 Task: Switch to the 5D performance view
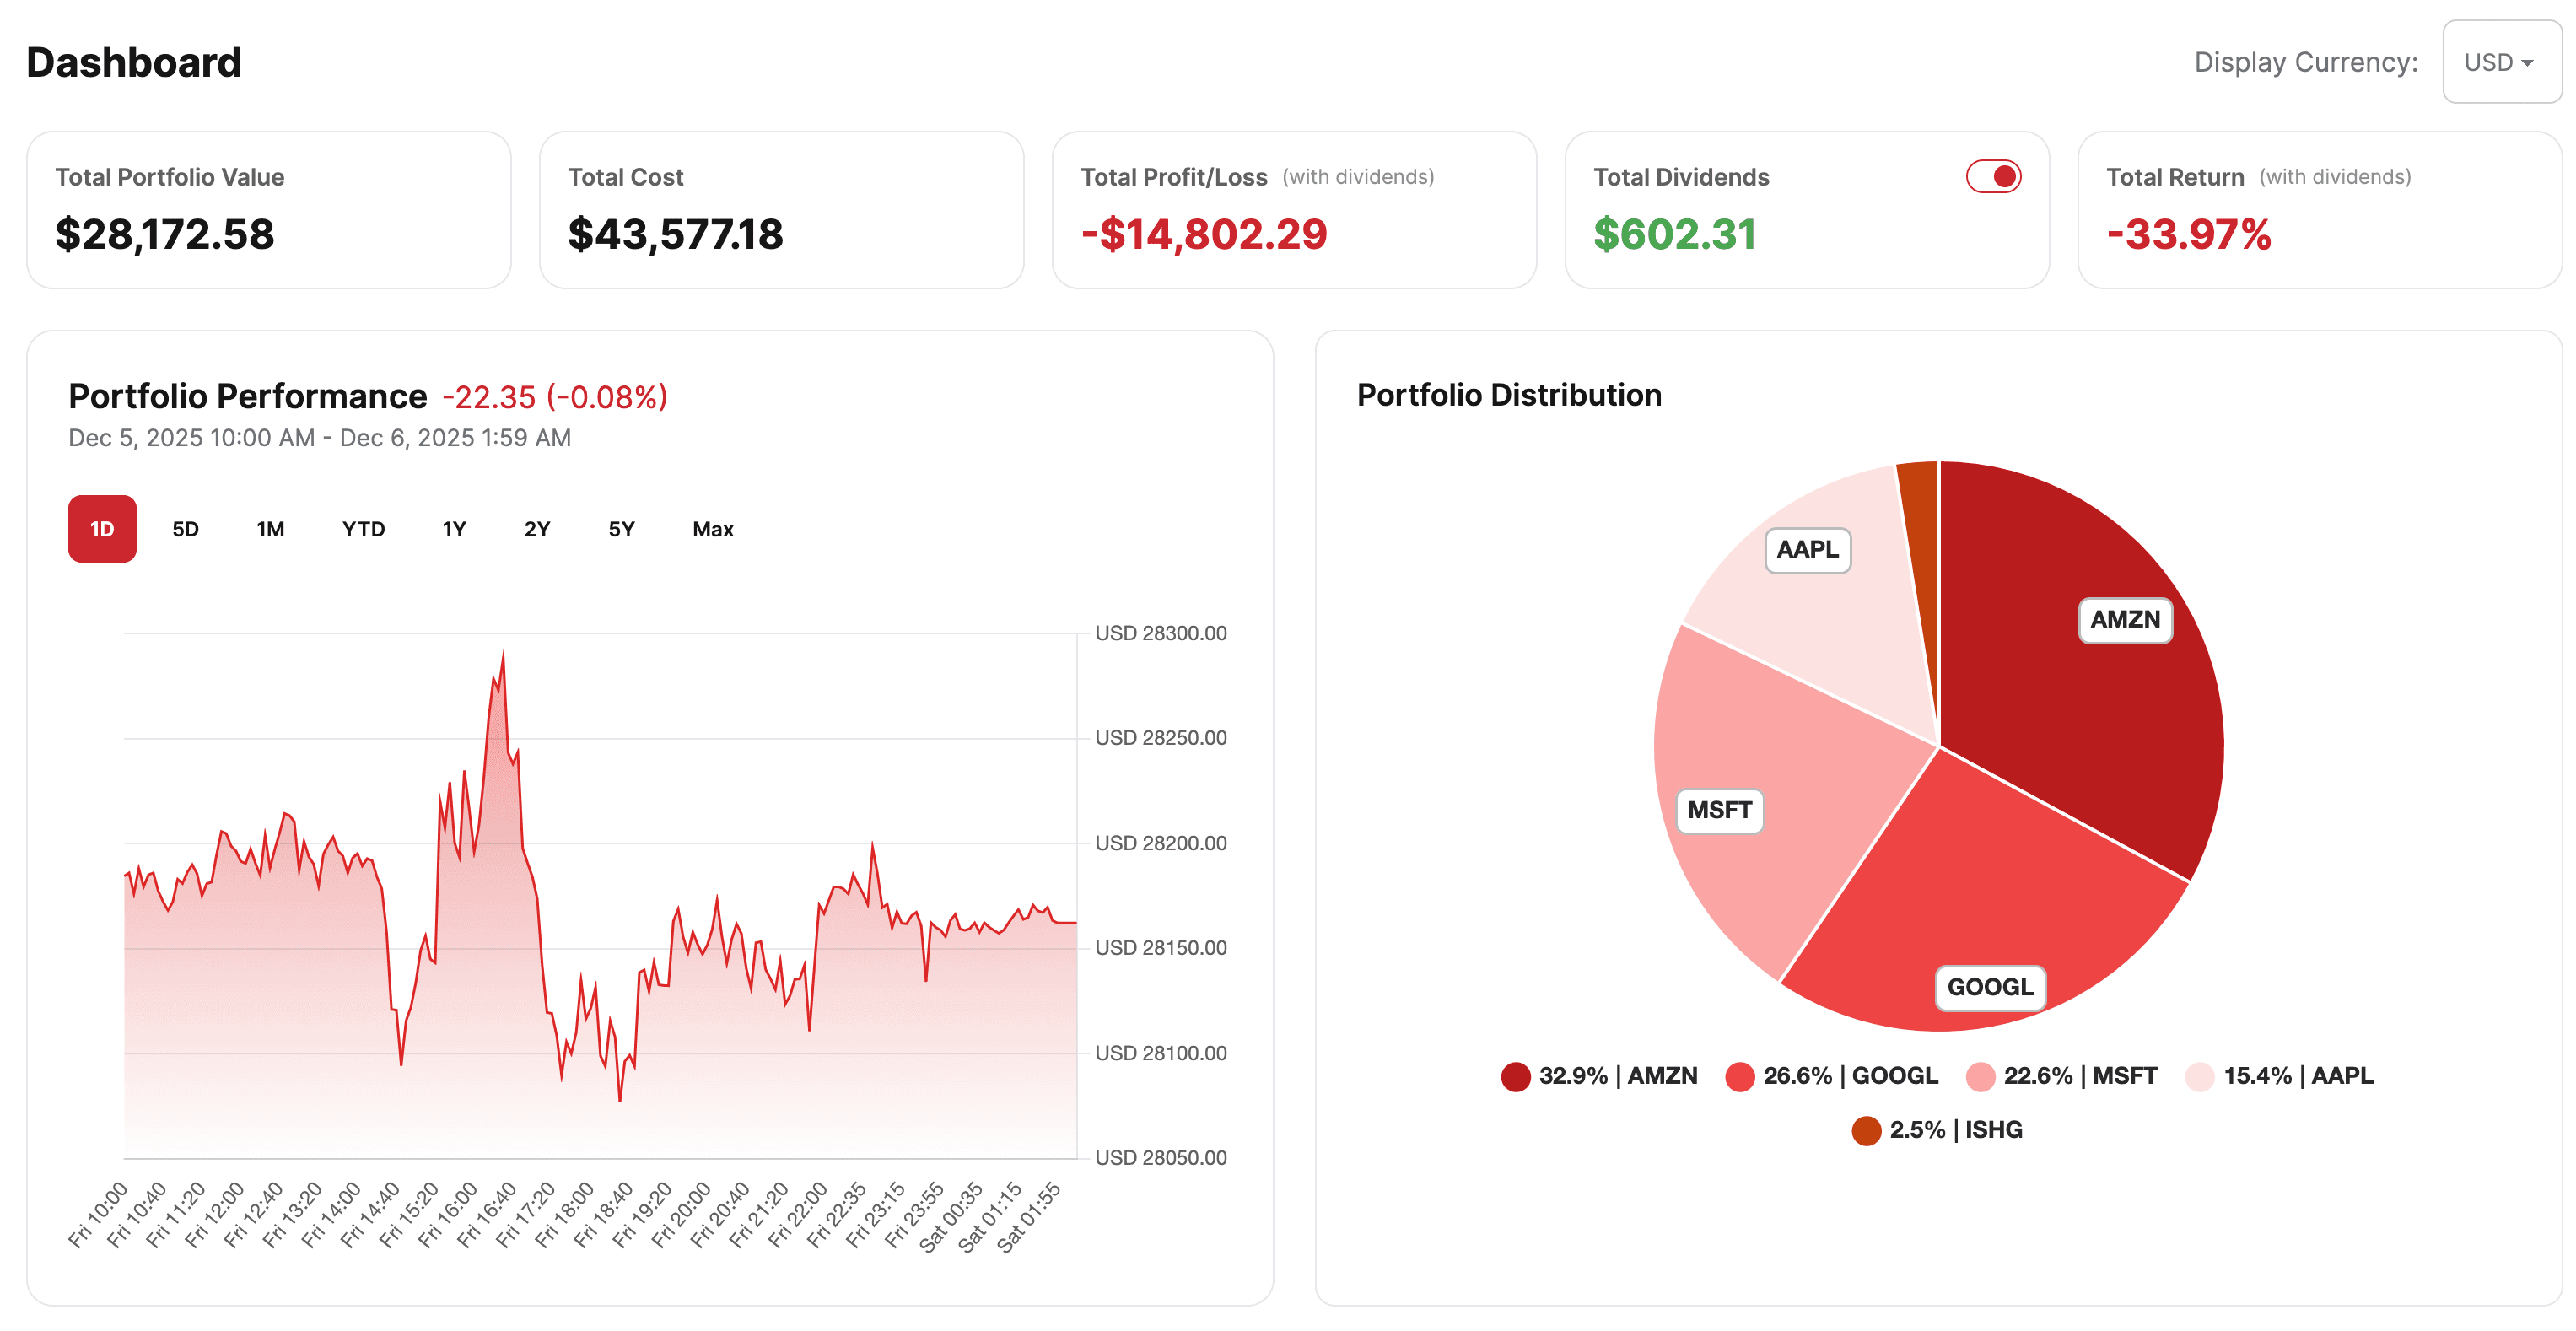tap(185, 529)
